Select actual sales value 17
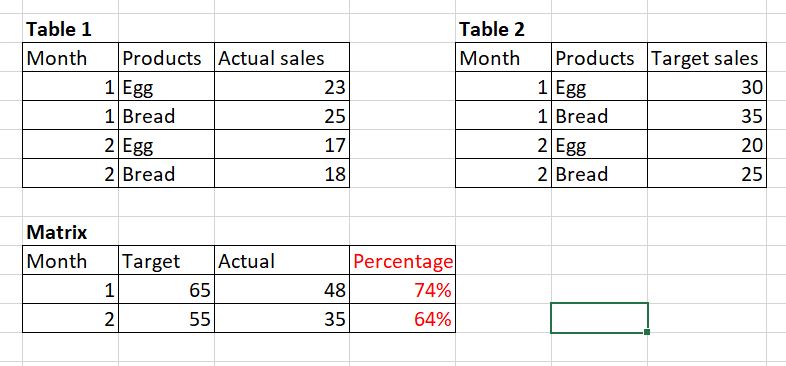 point(282,145)
